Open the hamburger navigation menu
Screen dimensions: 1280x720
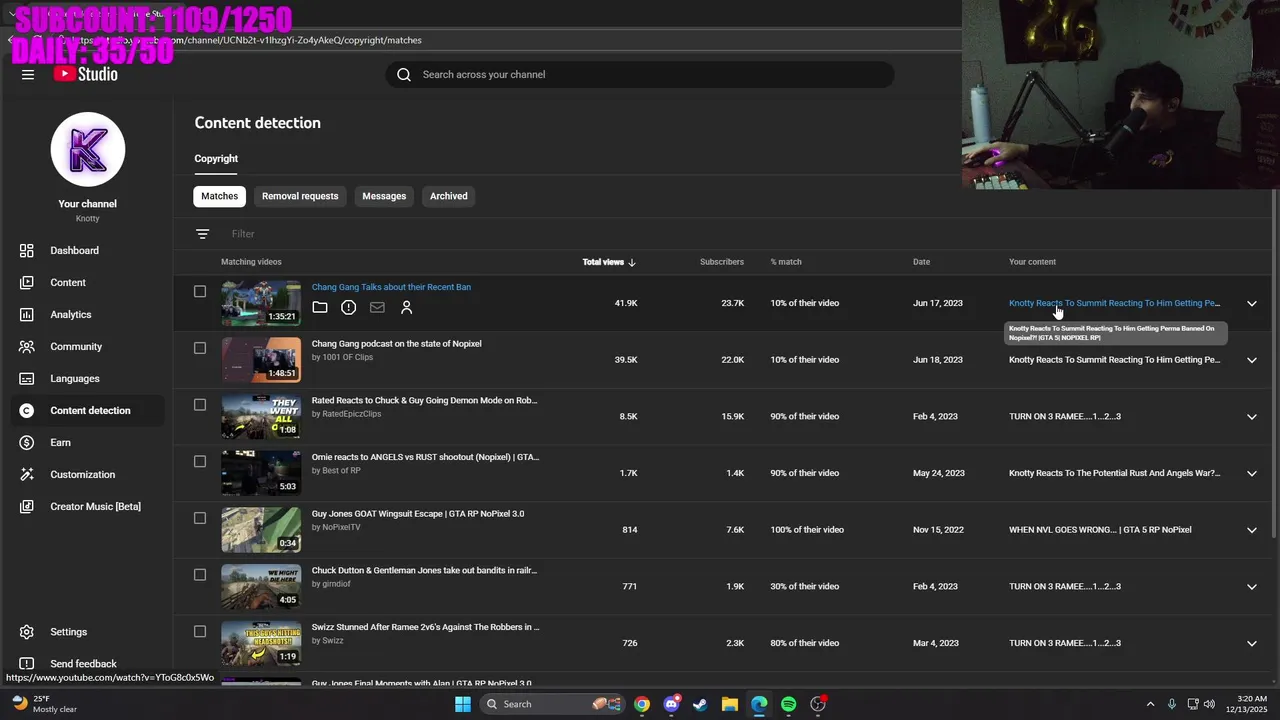(x=28, y=74)
